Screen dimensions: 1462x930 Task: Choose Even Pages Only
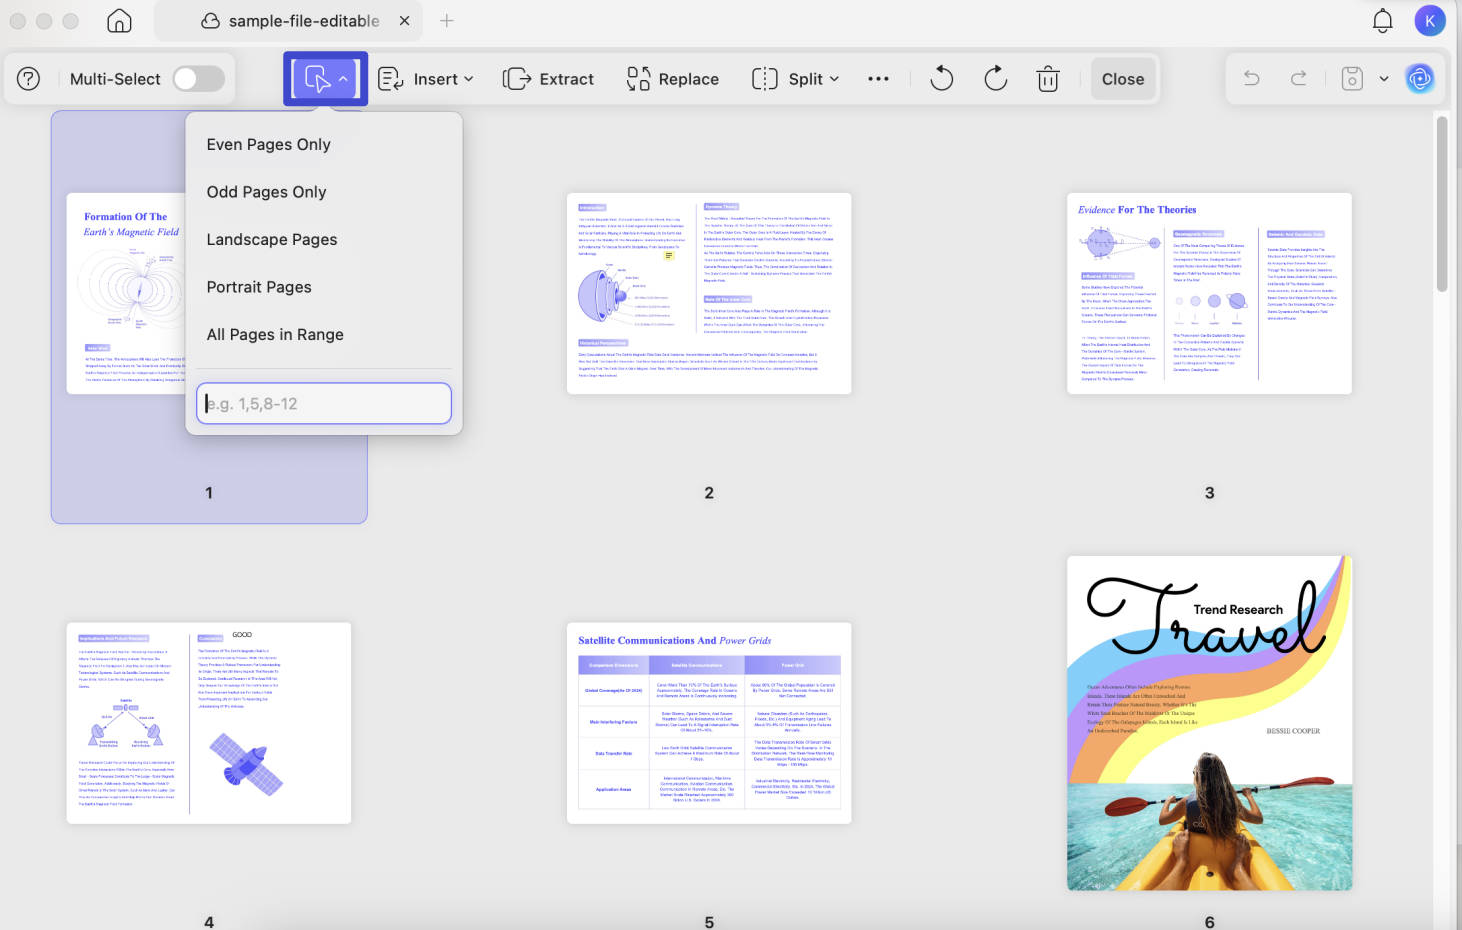(x=268, y=144)
